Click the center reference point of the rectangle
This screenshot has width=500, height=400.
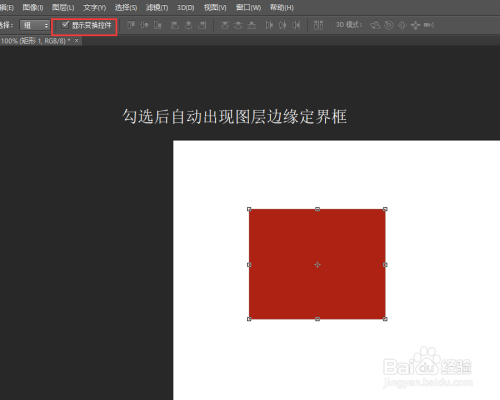coord(317,265)
